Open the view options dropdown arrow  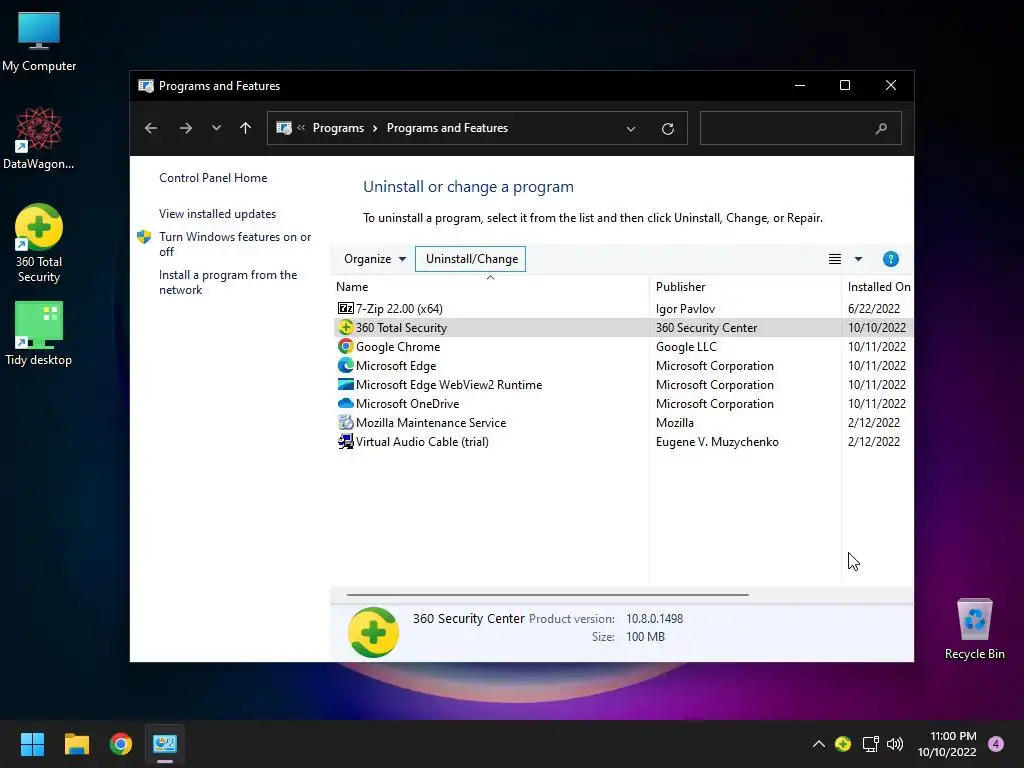point(858,259)
